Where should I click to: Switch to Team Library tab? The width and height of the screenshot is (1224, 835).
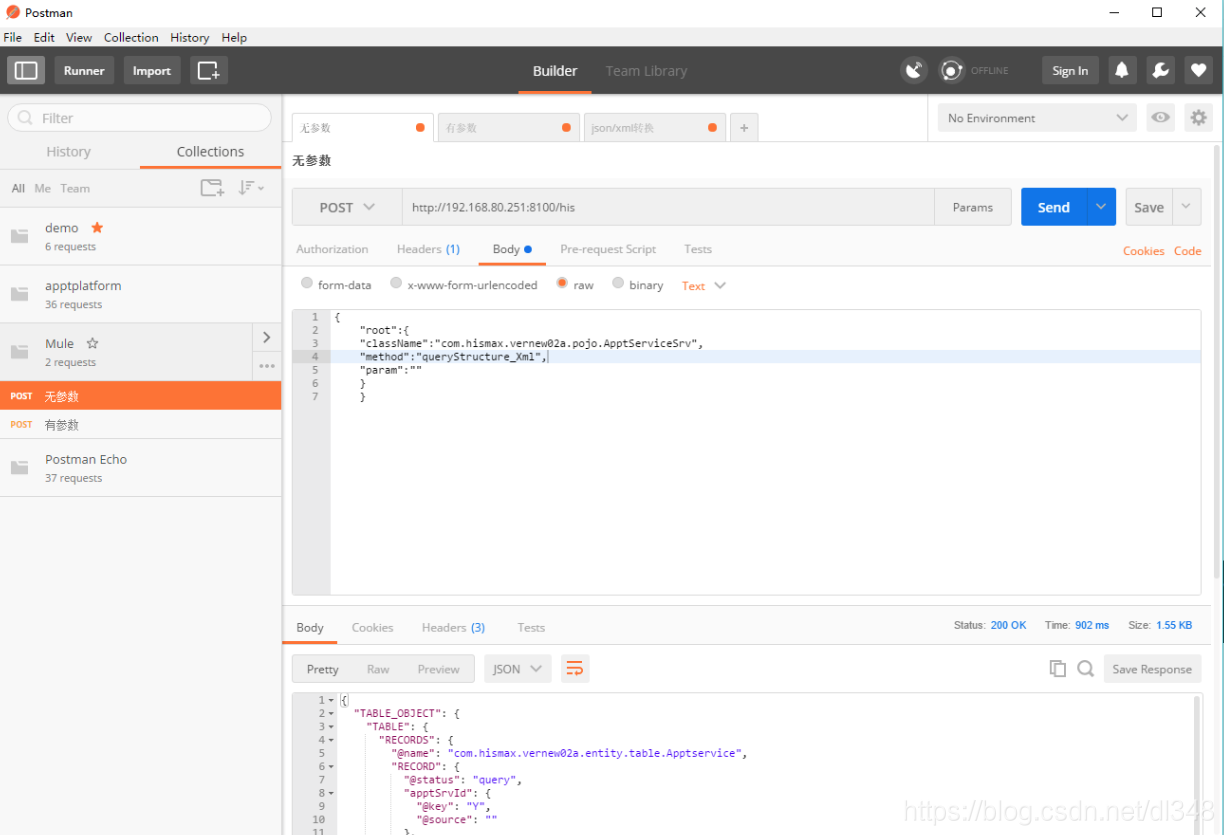click(x=646, y=71)
